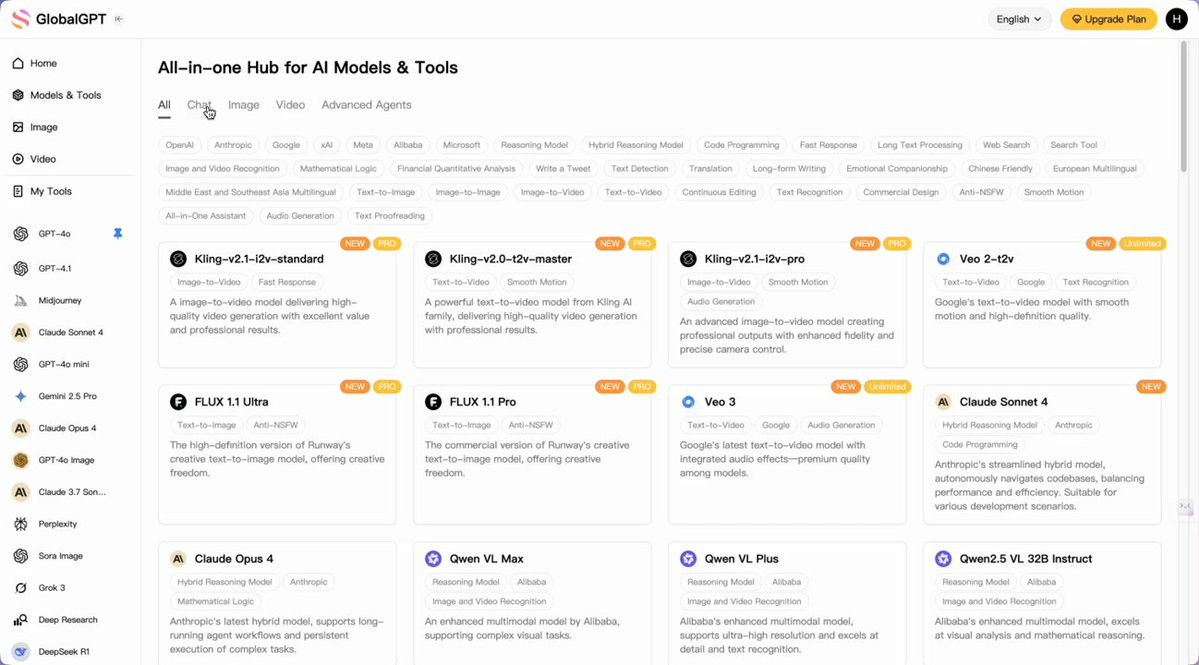Toggle the Long Text Processing filter chip
The height and width of the screenshot is (665, 1199).
[920, 145]
